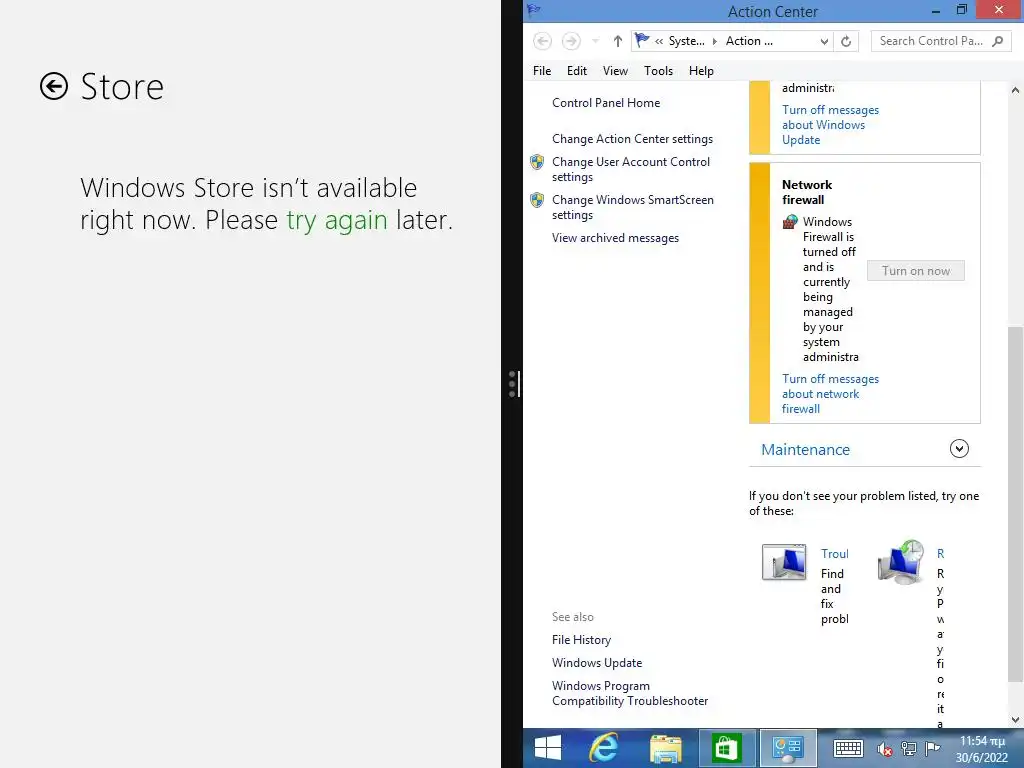Open the File menu

coord(542,71)
